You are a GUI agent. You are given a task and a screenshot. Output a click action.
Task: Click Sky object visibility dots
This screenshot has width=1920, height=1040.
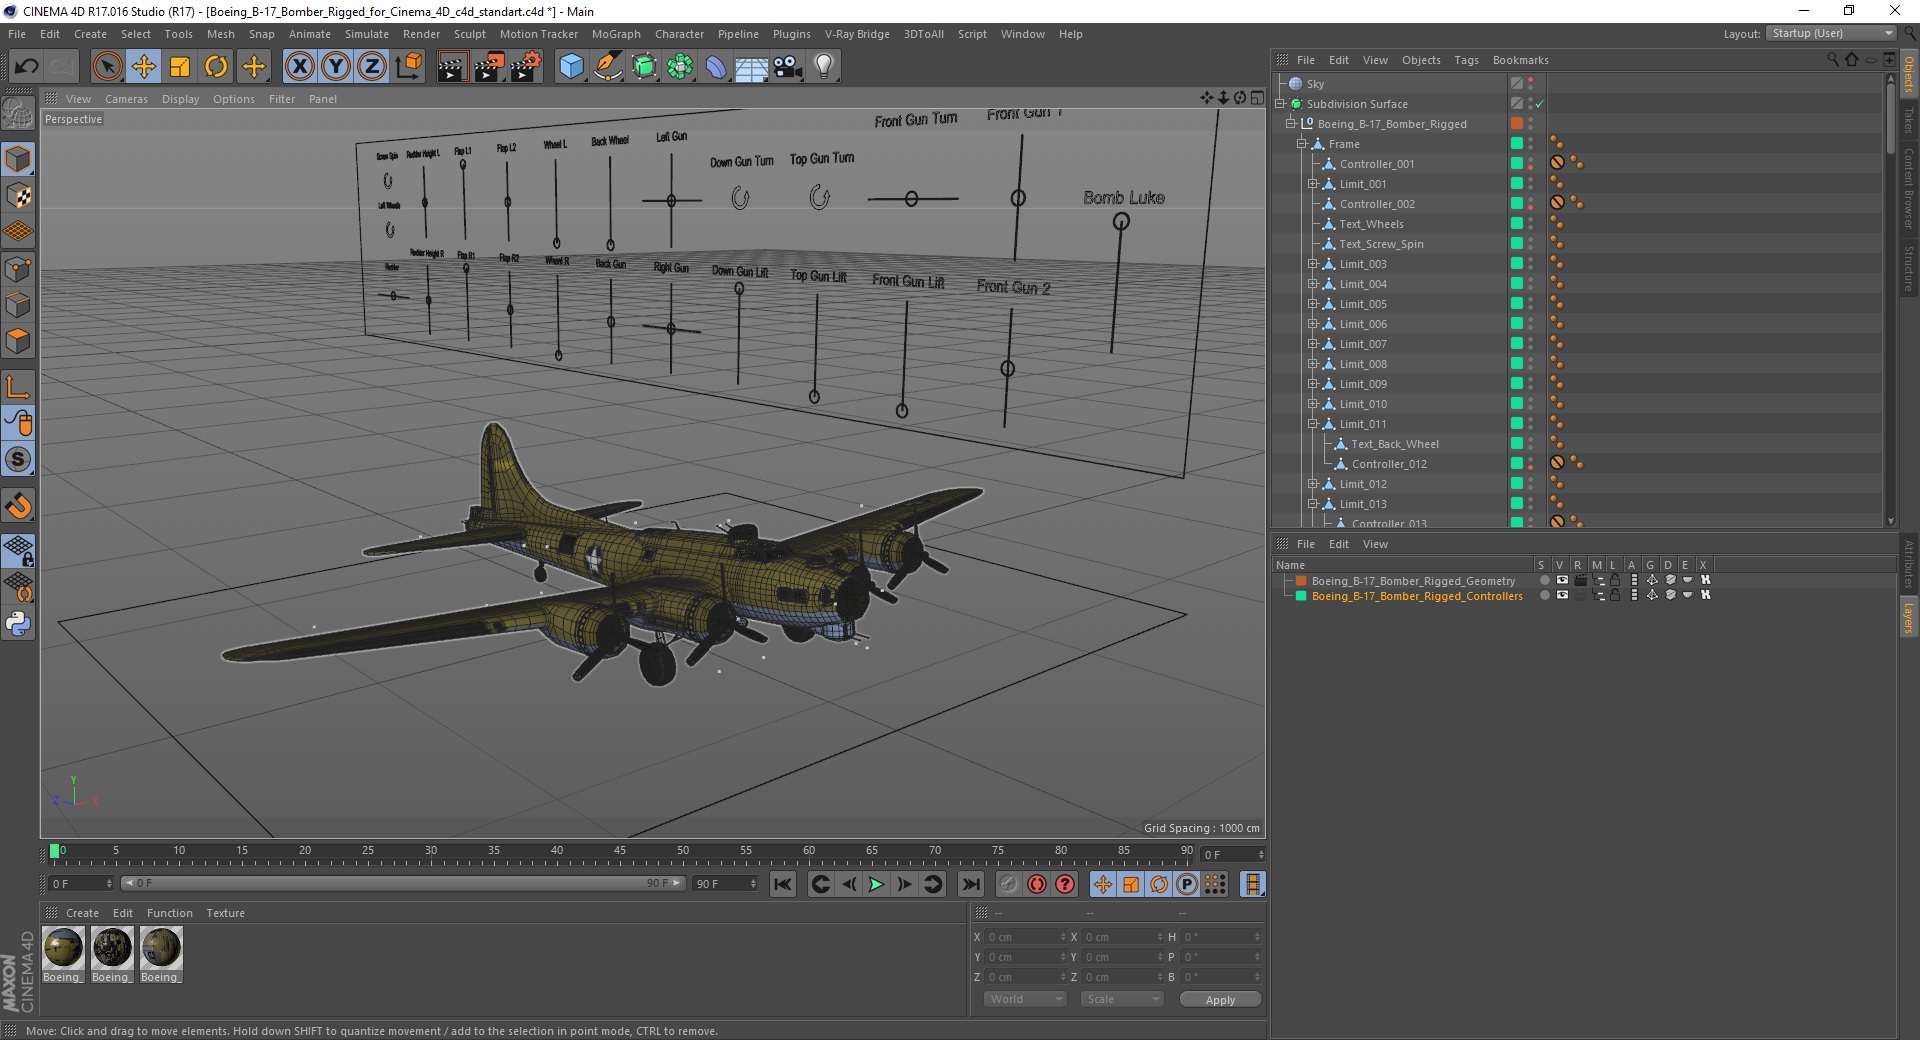[x=1530, y=84]
